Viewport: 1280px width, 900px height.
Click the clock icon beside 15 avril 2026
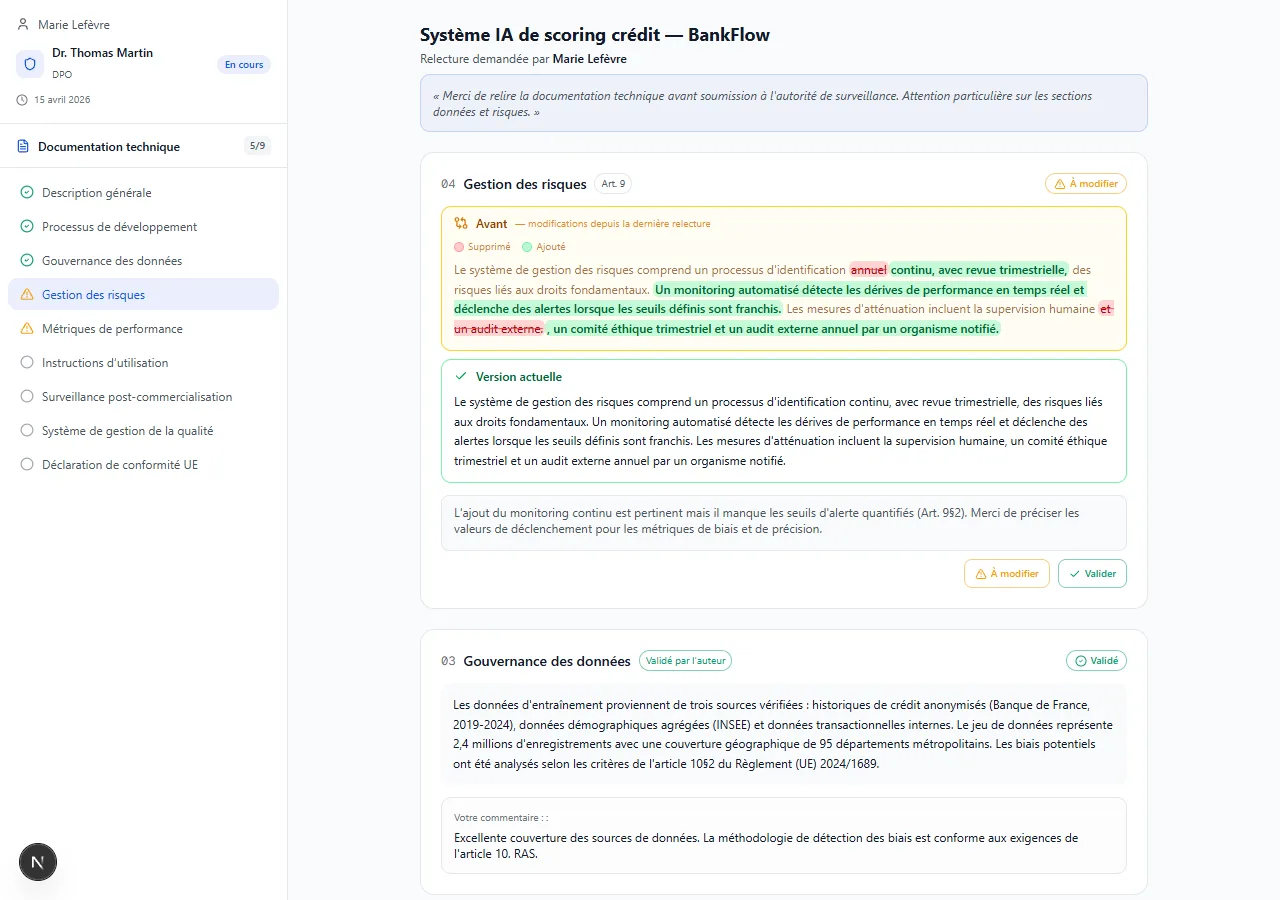22,100
